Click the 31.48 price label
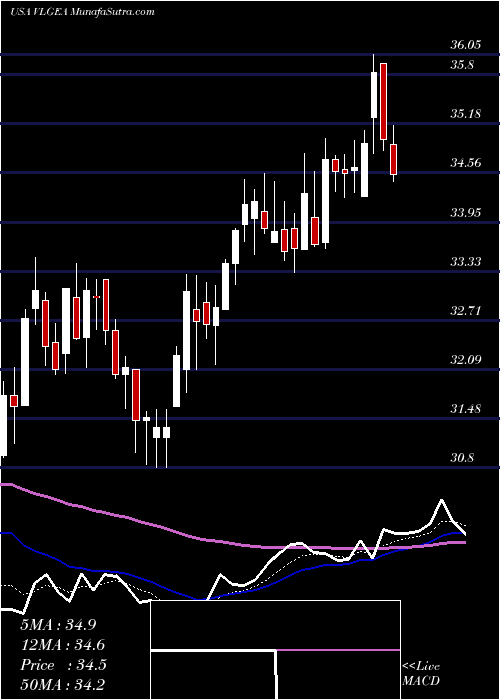The image size is (500, 700). [465, 408]
